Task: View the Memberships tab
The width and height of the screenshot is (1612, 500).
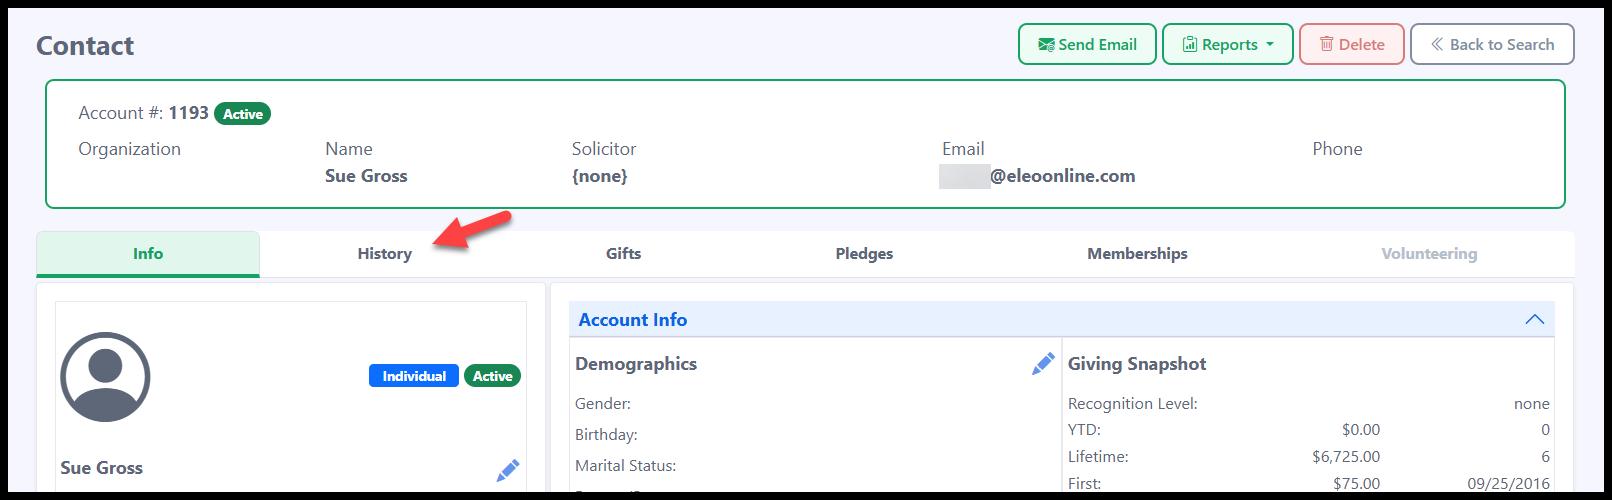Action: tap(1137, 254)
